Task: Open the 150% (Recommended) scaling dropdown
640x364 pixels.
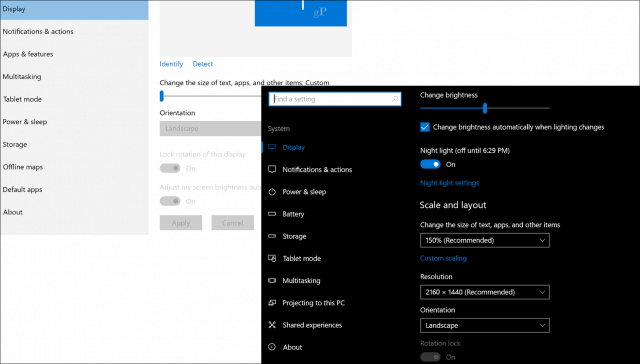Action: point(485,240)
